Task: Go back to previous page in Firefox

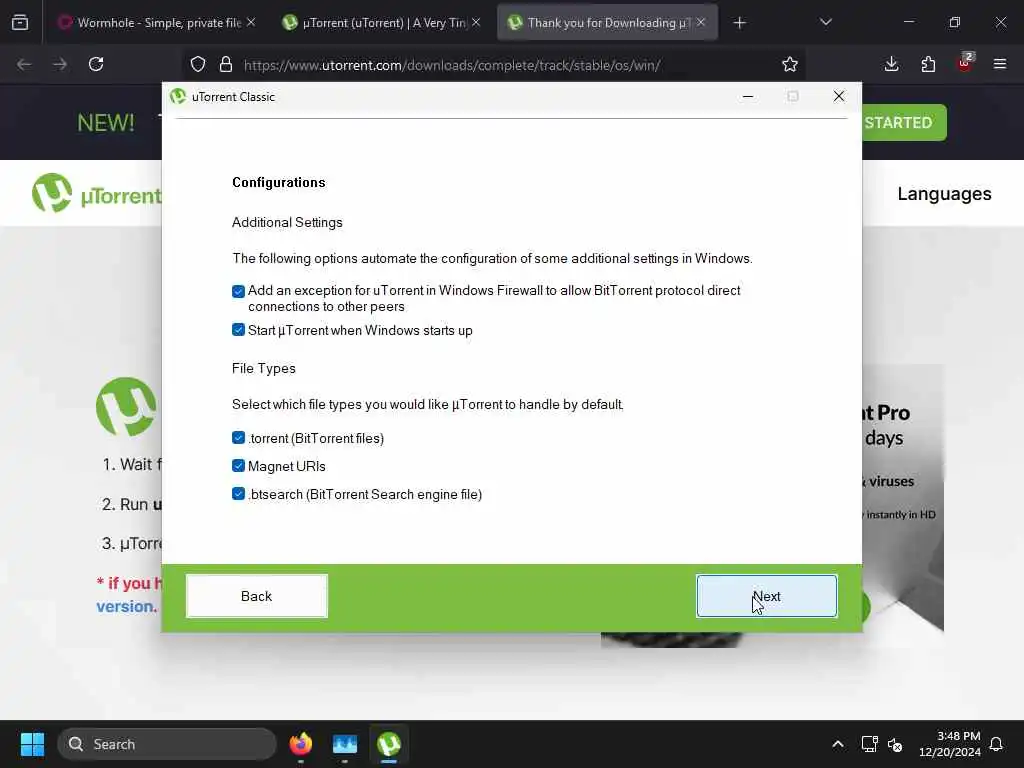Action: click(x=24, y=64)
